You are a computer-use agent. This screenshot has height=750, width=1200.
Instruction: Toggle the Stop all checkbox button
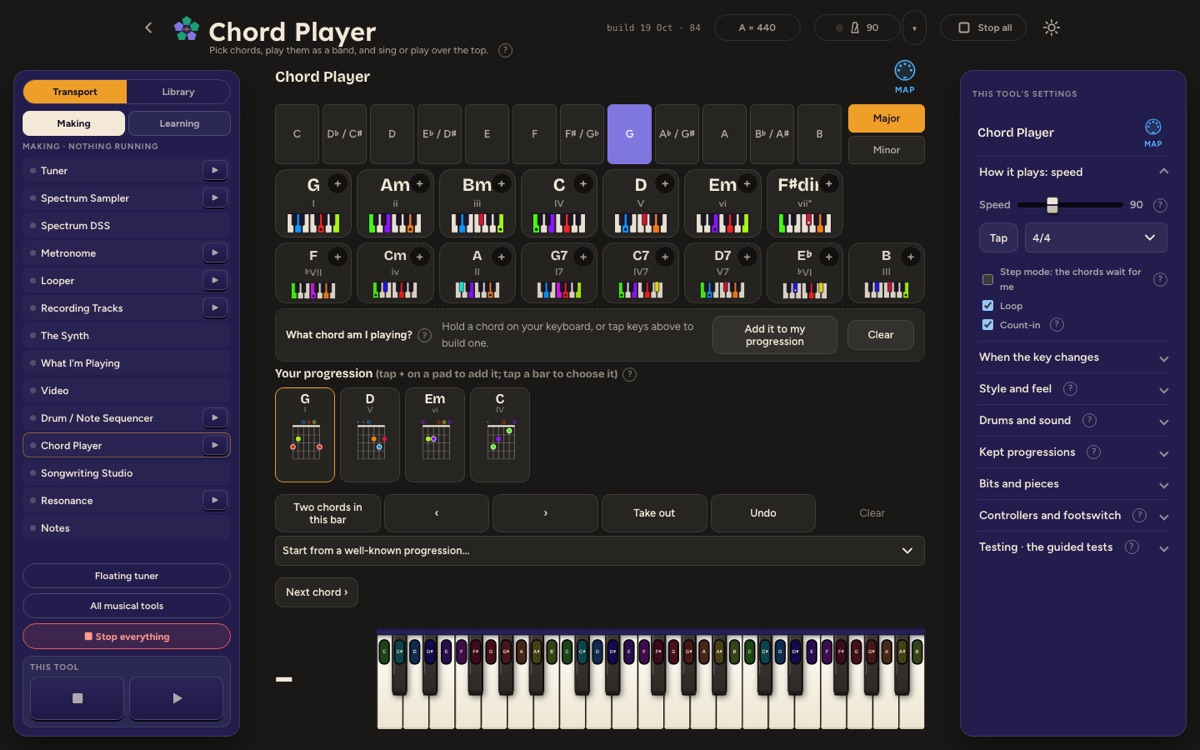(984, 28)
